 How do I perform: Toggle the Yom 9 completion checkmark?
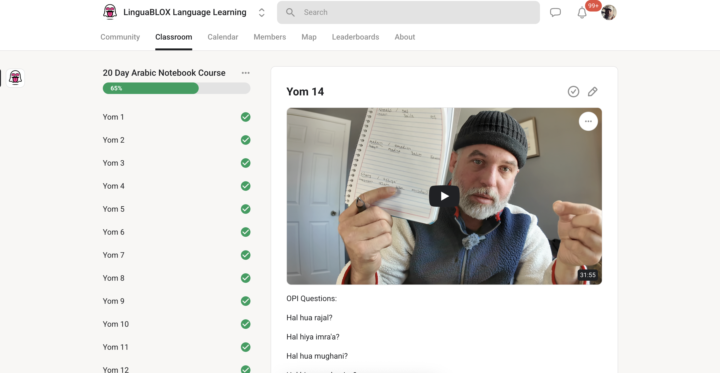(246, 301)
